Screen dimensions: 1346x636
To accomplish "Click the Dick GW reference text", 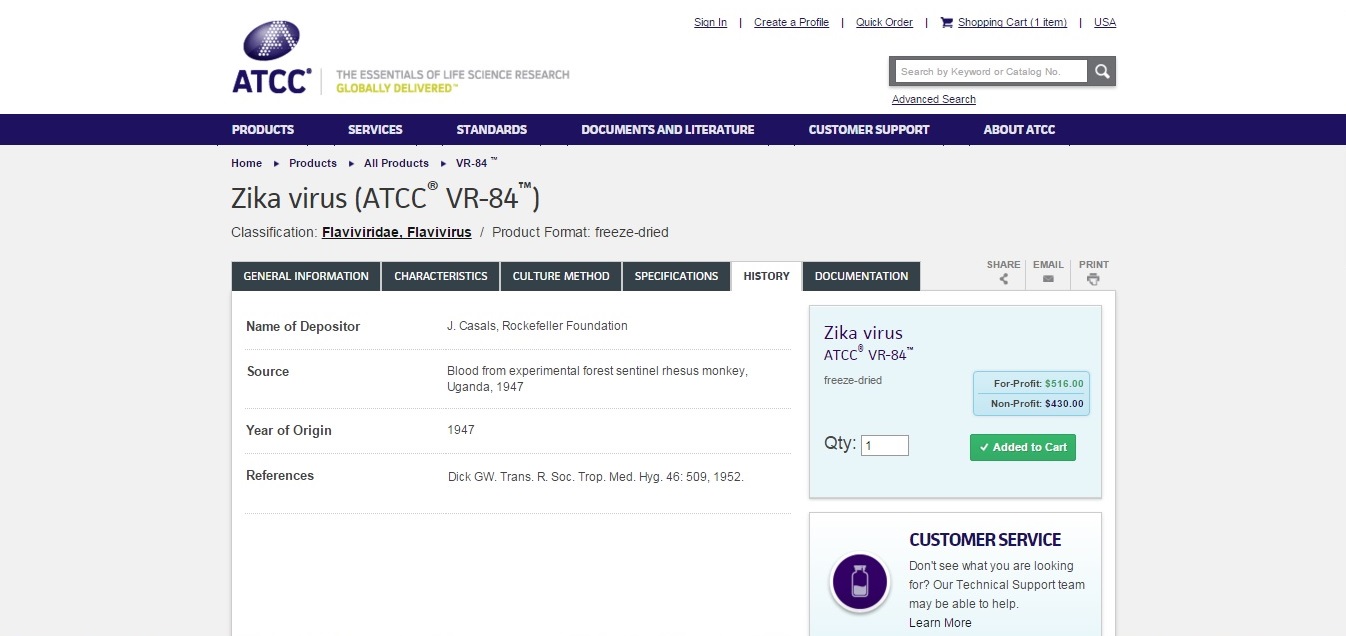I will 596,477.
